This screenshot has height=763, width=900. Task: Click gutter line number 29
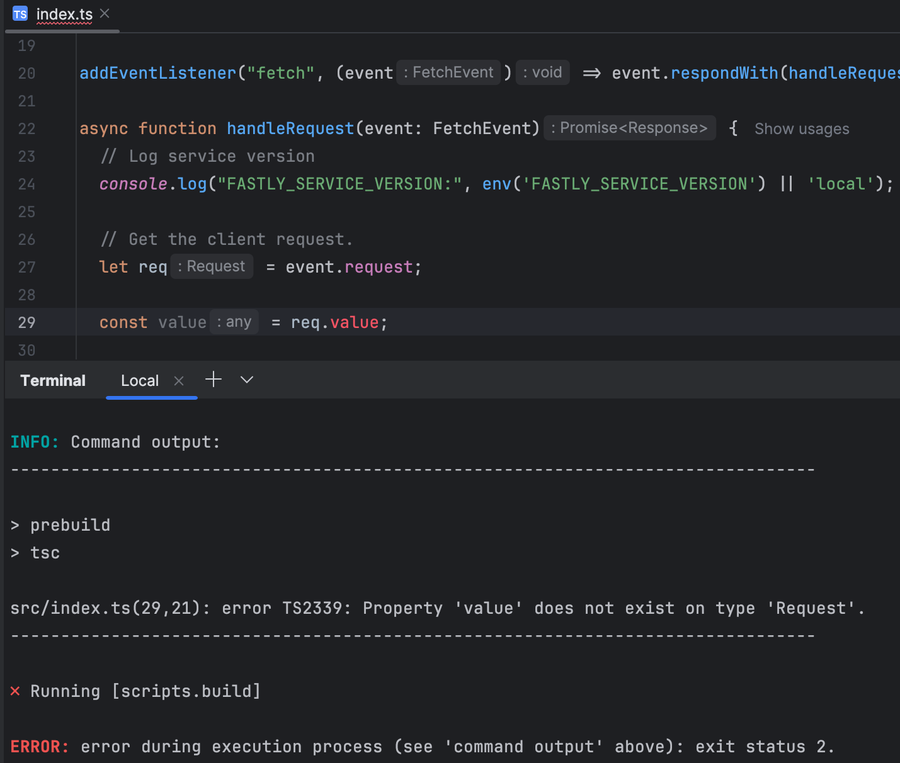(x=26, y=323)
